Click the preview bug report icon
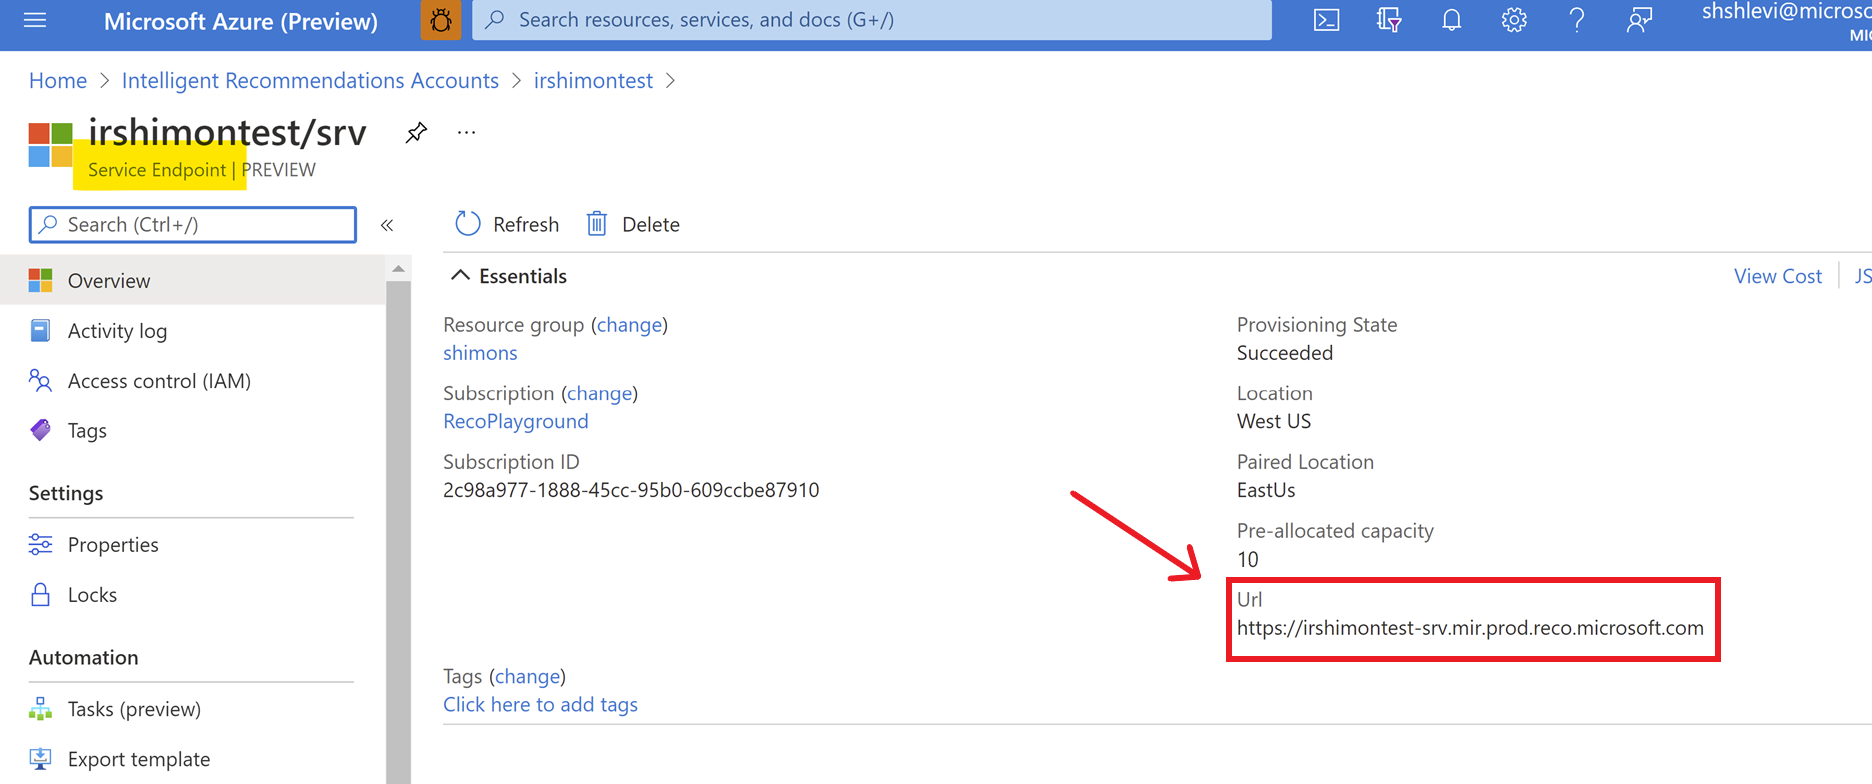1872x784 pixels. 441,20
